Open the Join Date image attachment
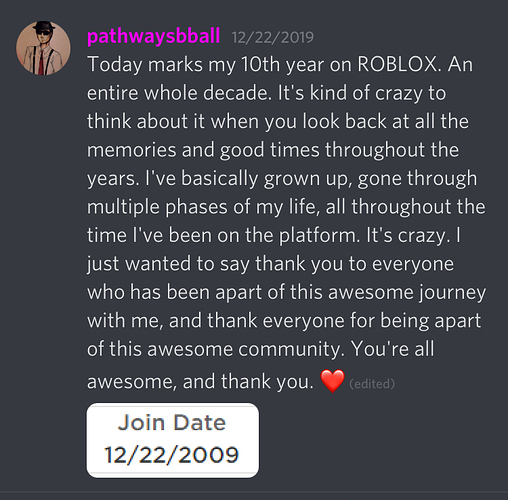 pyautogui.click(x=173, y=440)
